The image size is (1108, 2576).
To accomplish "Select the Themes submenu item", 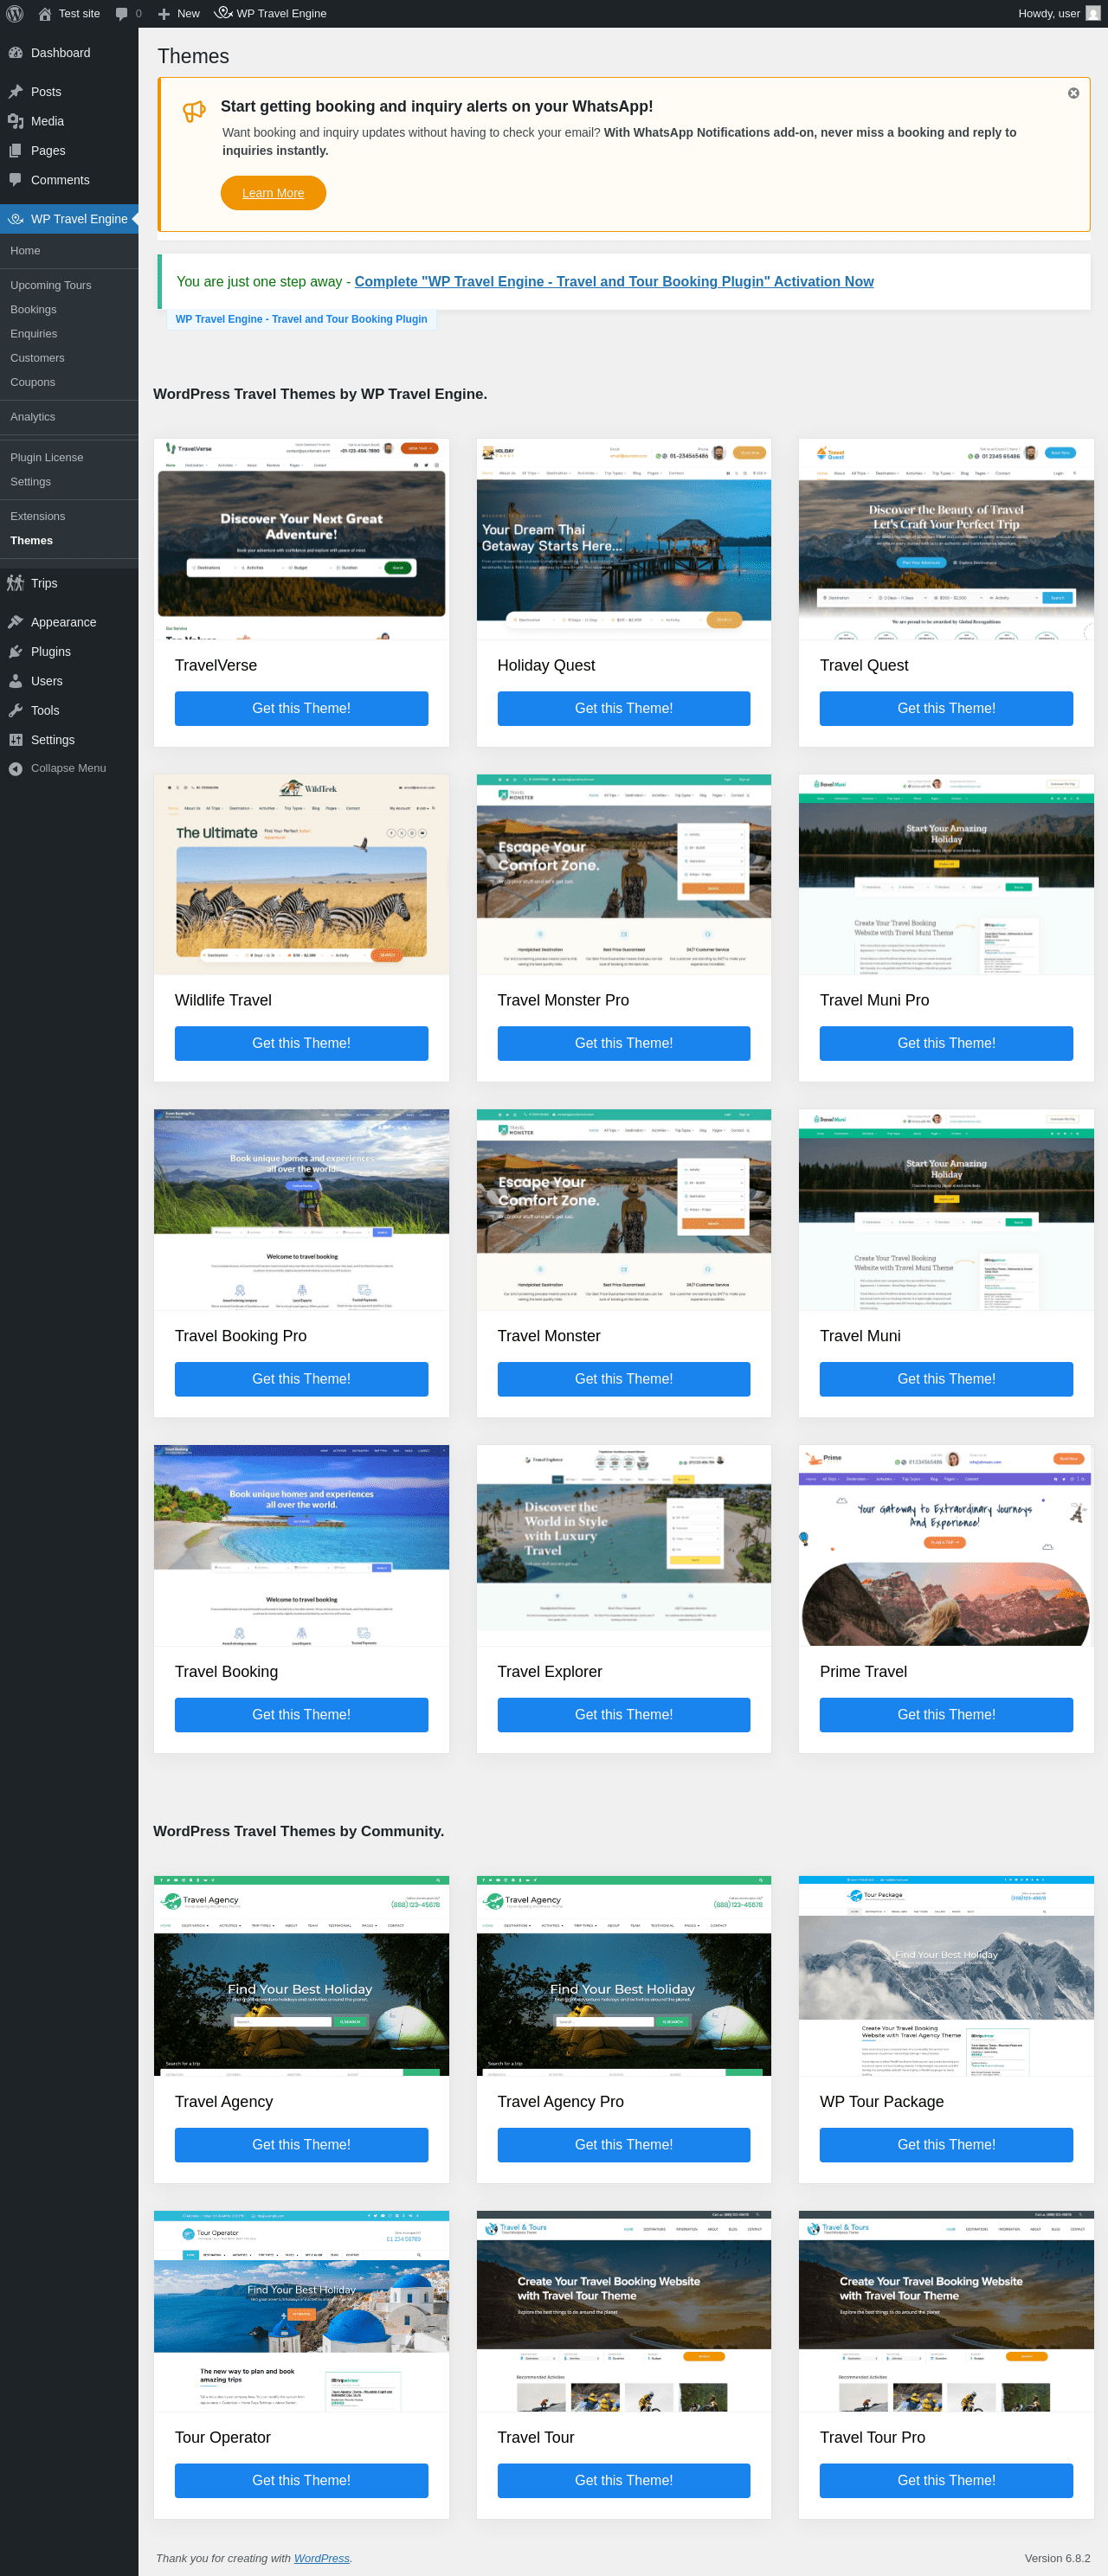I will [x=31, y=541].
